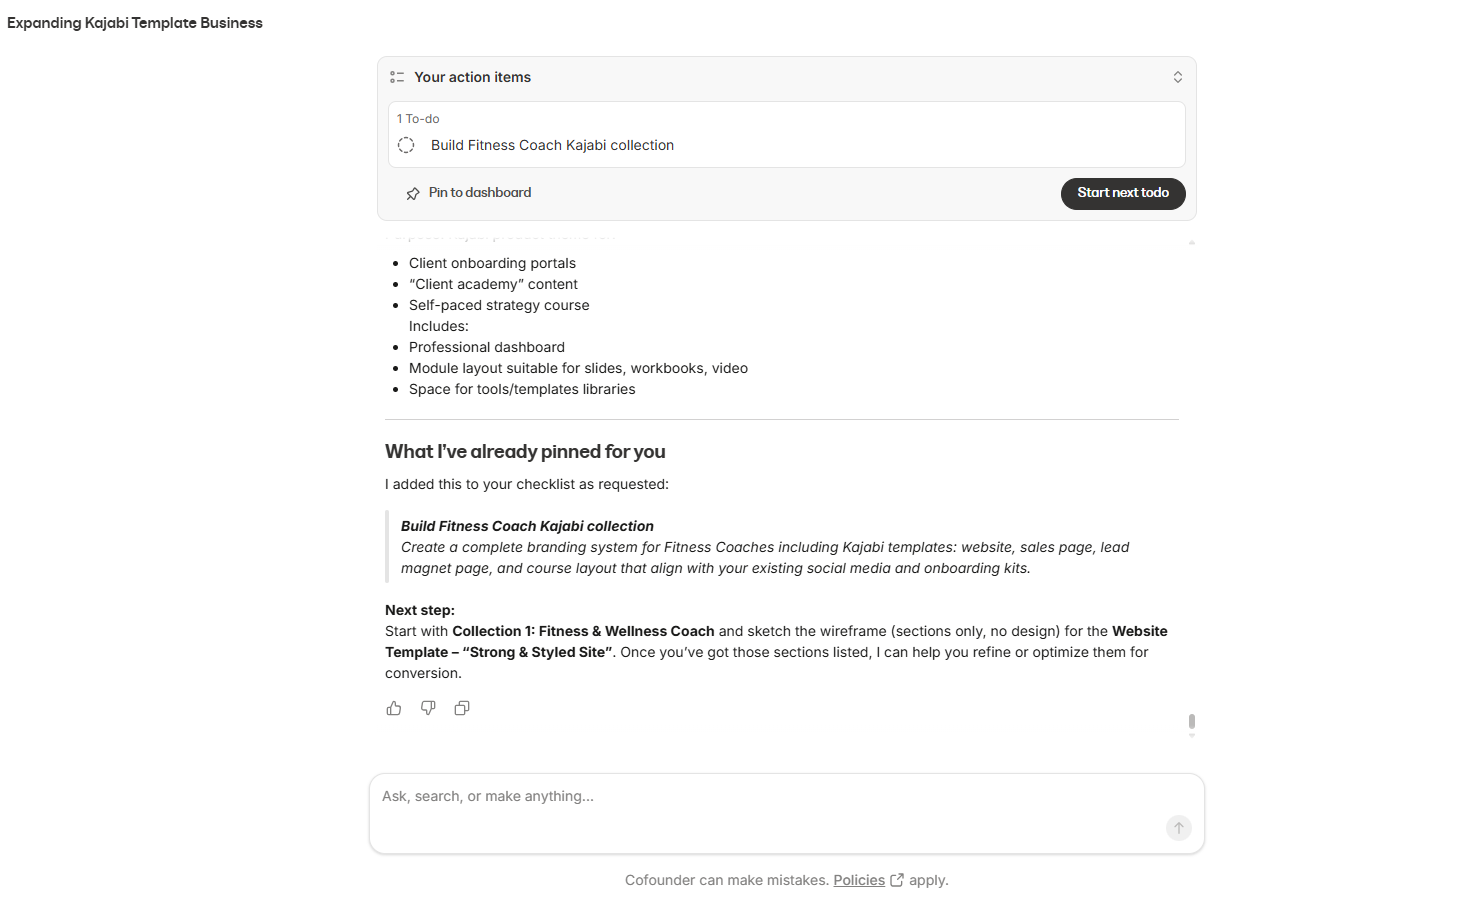Click the Your action items header
Image resolution: width=1464 pixels, height=903 pixels.
pyautogui.click(x=472, y=77)
